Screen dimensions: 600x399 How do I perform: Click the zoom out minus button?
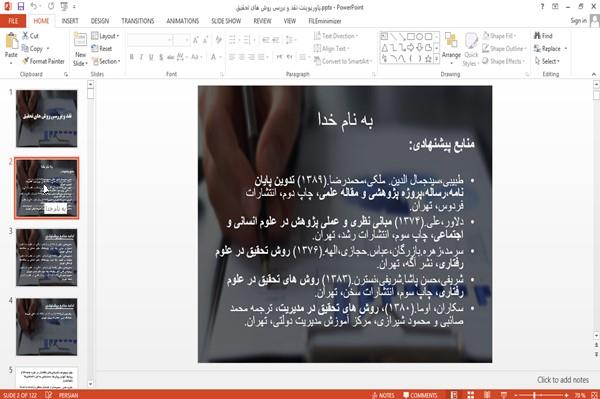[516, 395]
